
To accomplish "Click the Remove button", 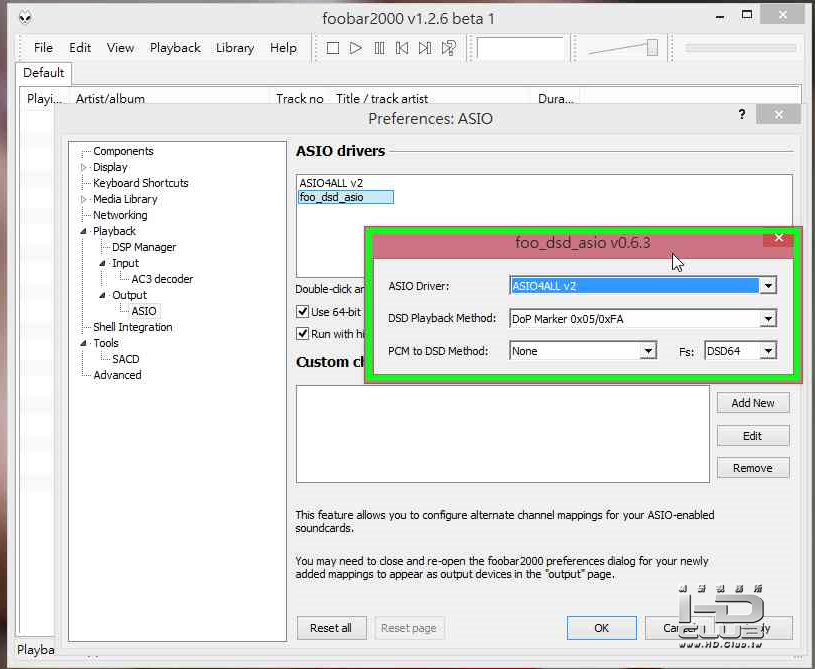I will tap(753, 468).
